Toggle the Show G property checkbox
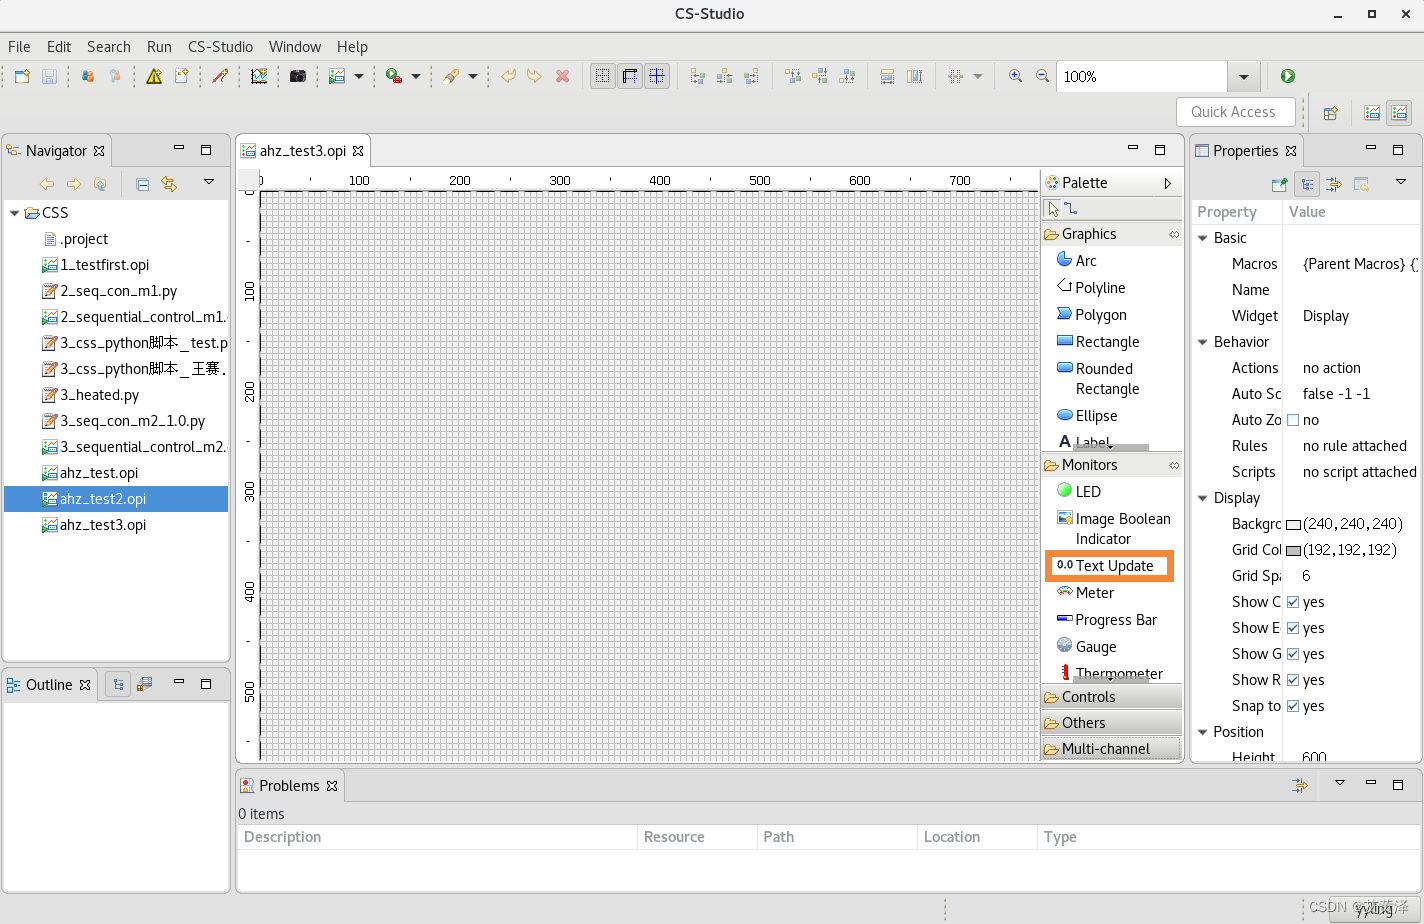This screenshot has height=924, width=1424. (1293, 654)
